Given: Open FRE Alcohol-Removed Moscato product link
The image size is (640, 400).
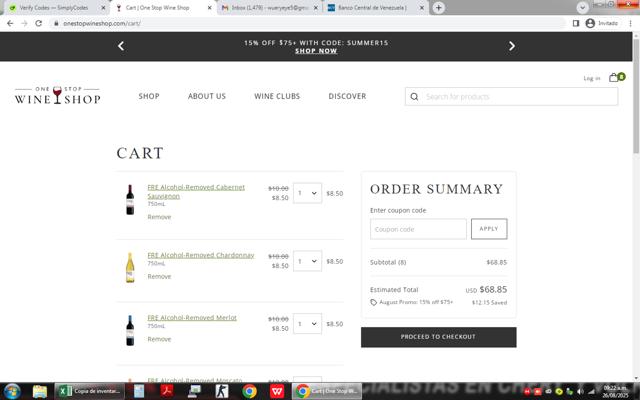Looking at the screenshot, I should click(195, 380).
